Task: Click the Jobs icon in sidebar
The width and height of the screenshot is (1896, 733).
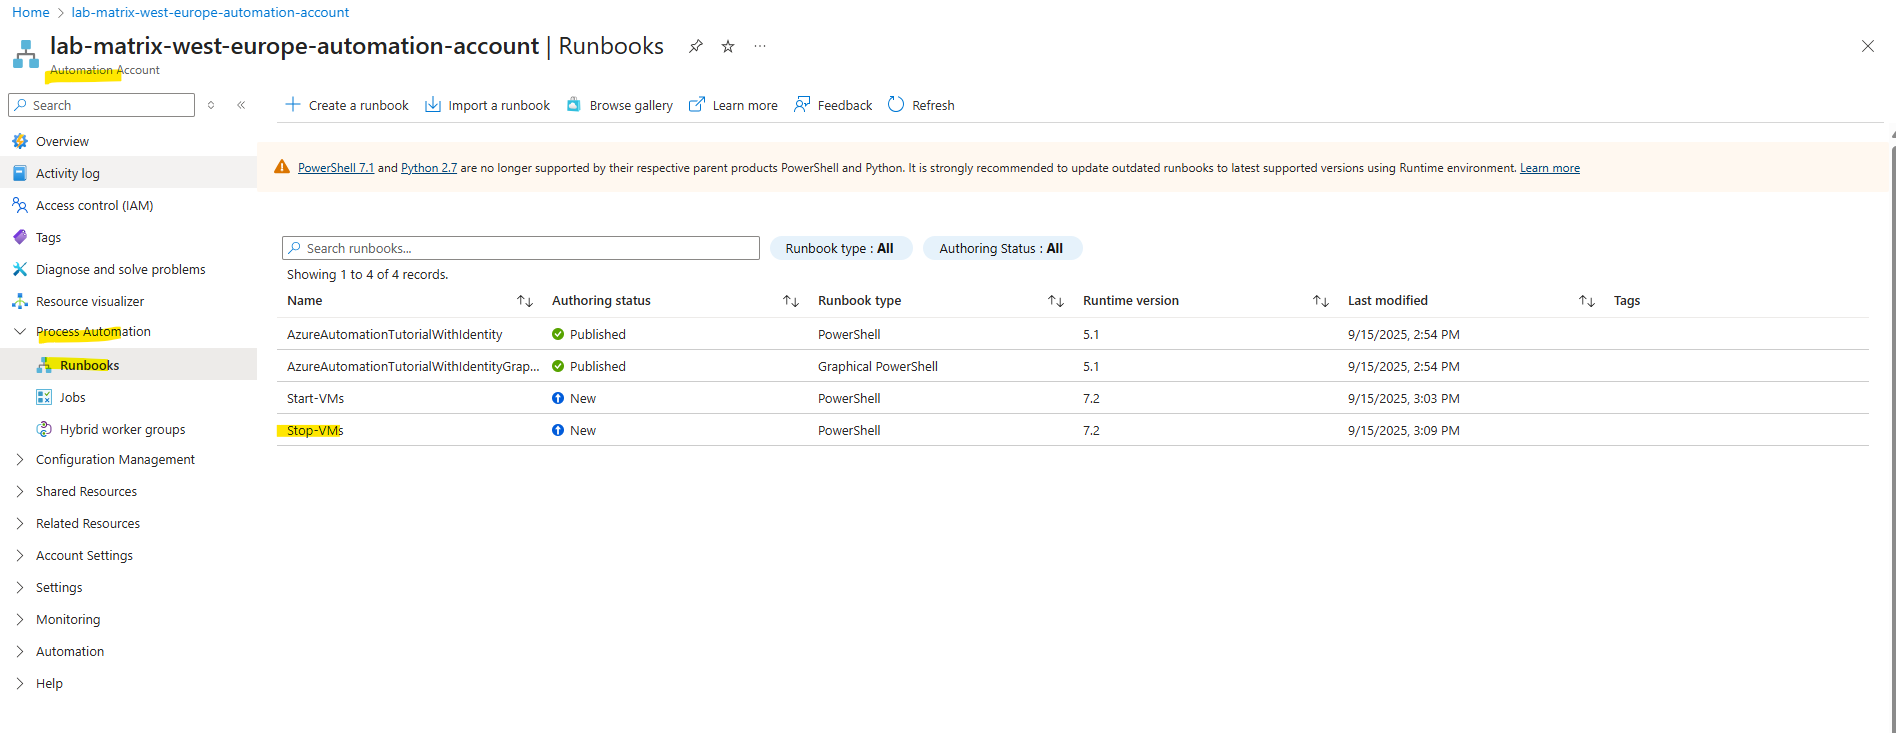Action: 44,397
